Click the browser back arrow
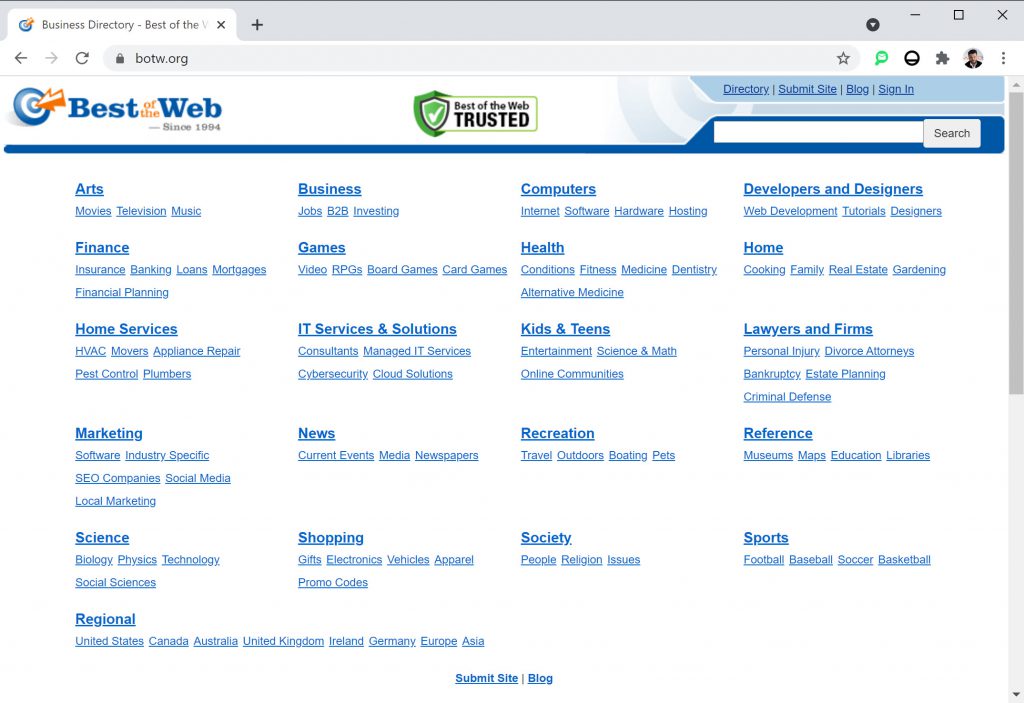 tap(21, 58)
